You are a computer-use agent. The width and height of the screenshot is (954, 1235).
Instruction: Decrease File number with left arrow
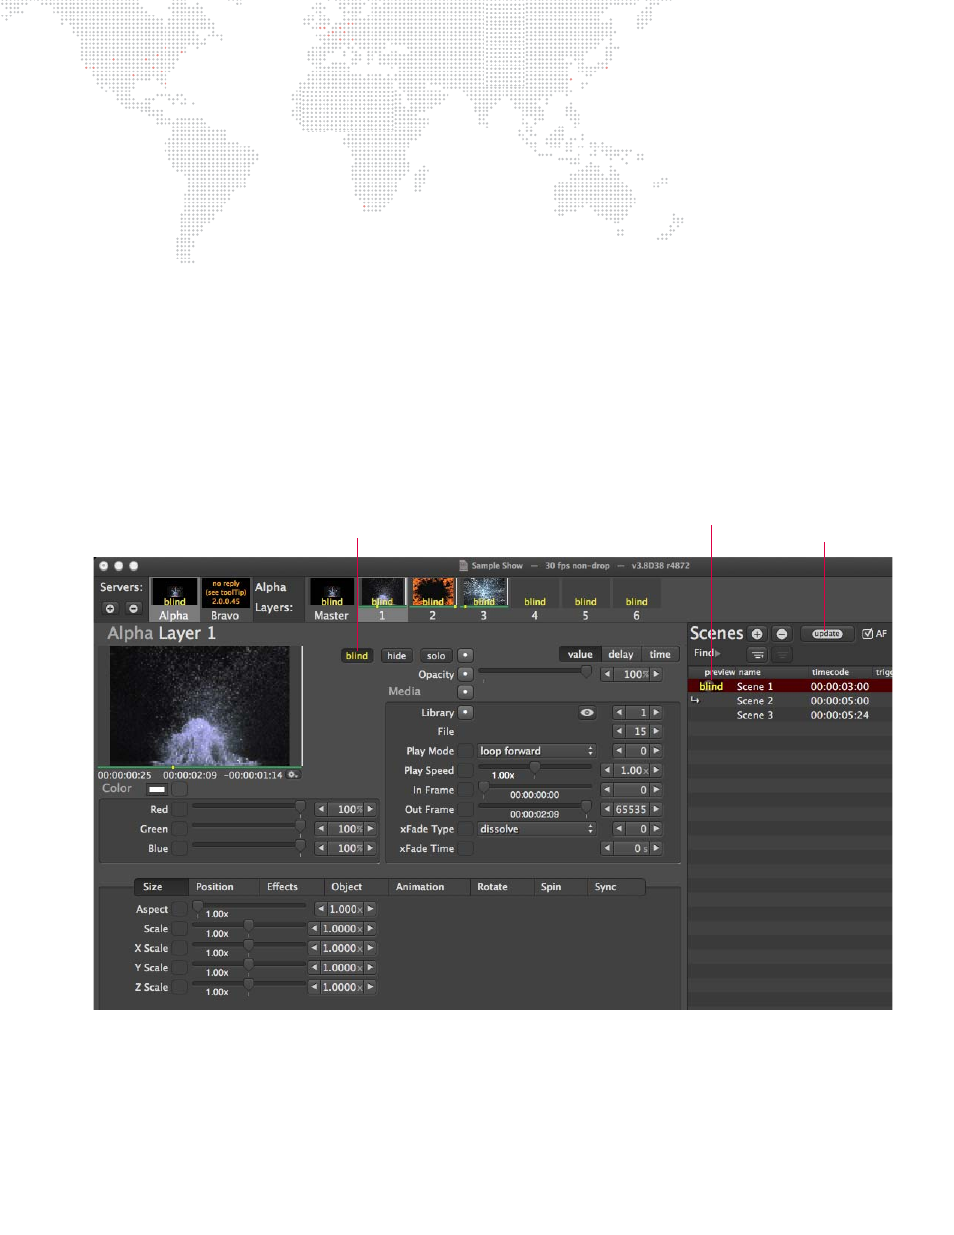click(x=618, y=732)
